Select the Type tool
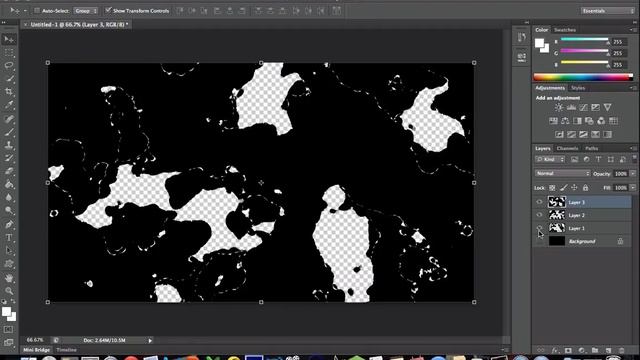The width and height of the screenshot is (640, 360). coord(9,237)
